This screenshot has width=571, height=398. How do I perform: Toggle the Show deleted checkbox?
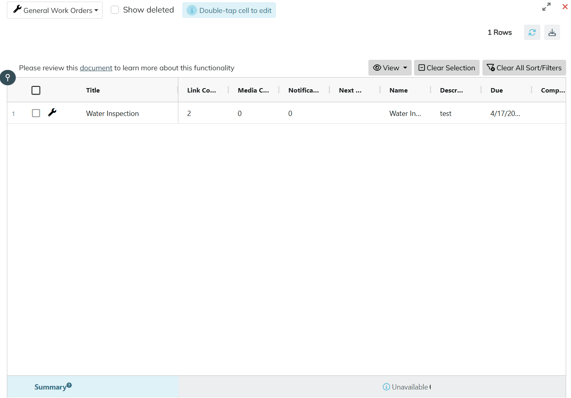tap(115, 10)
